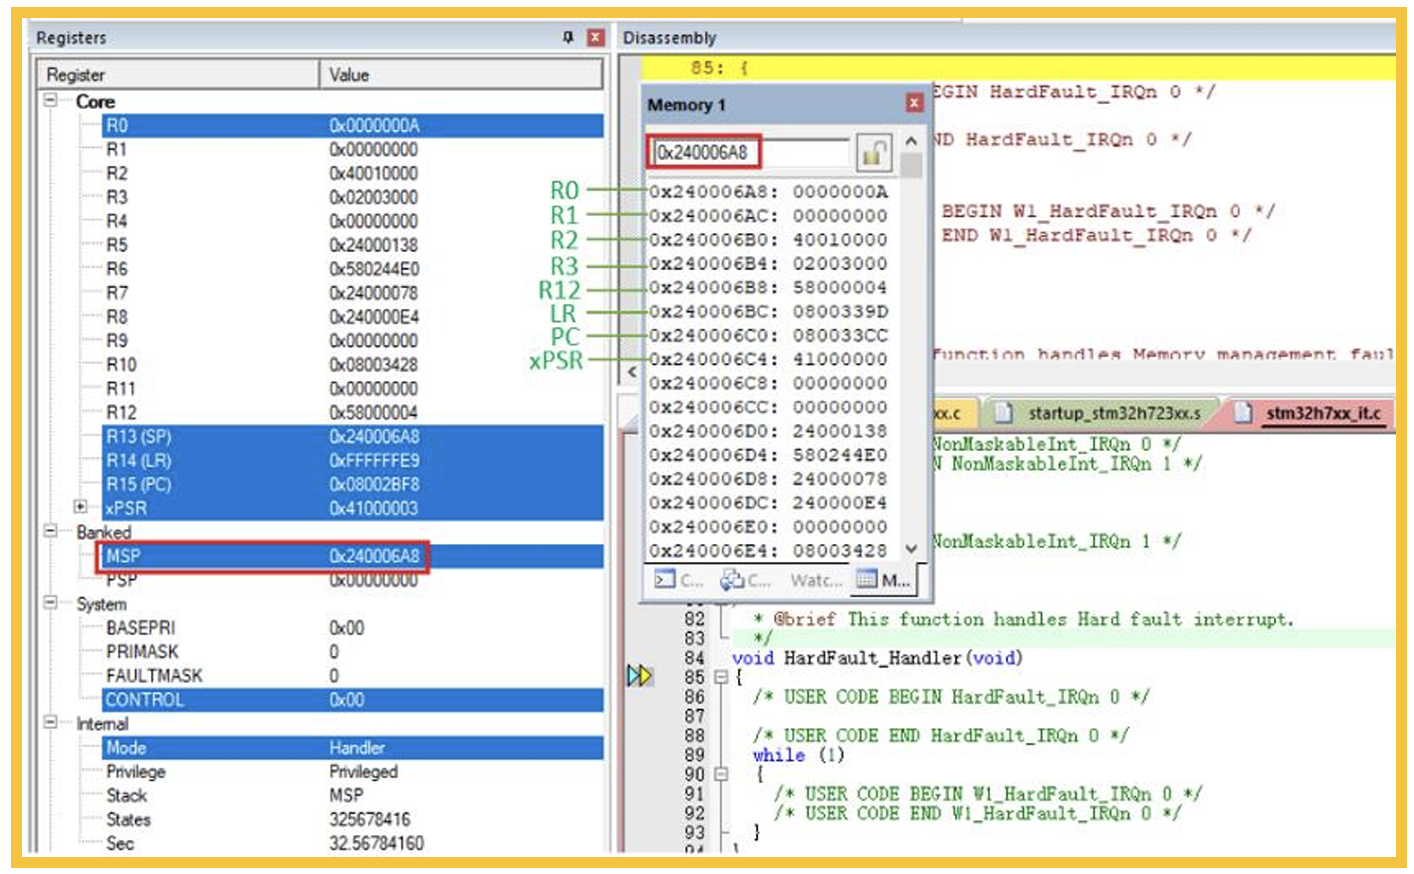Click the current execution arrow at line 85

[x=638, y=676]
